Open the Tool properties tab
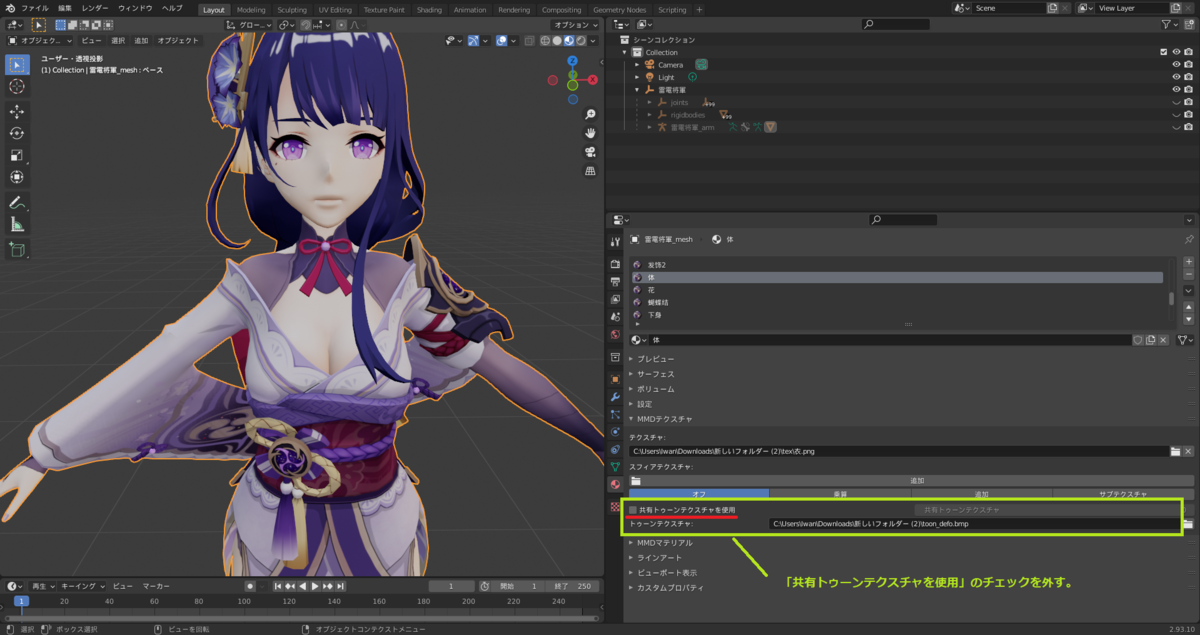The width and height of the screenshot is (1200, 635). click(615, 242)
